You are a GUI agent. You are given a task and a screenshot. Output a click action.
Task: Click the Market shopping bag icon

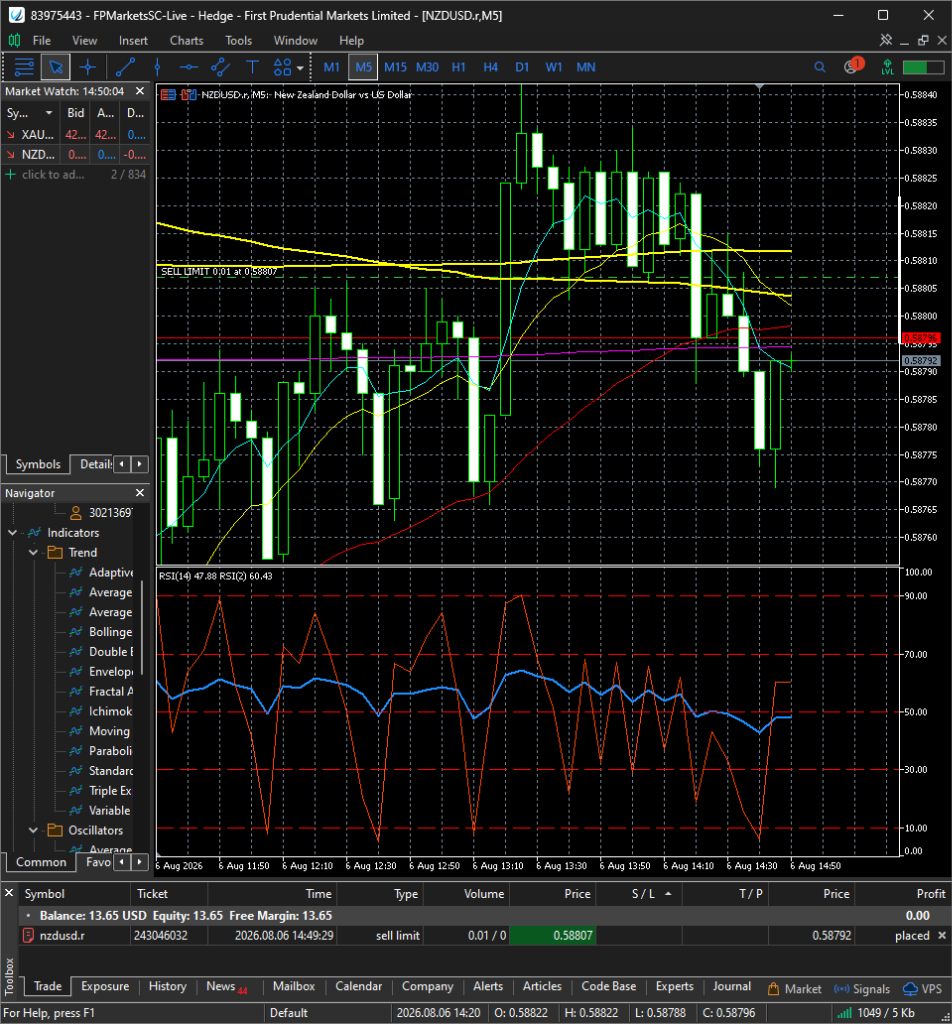pyautogui.click(x=774, y=989)
